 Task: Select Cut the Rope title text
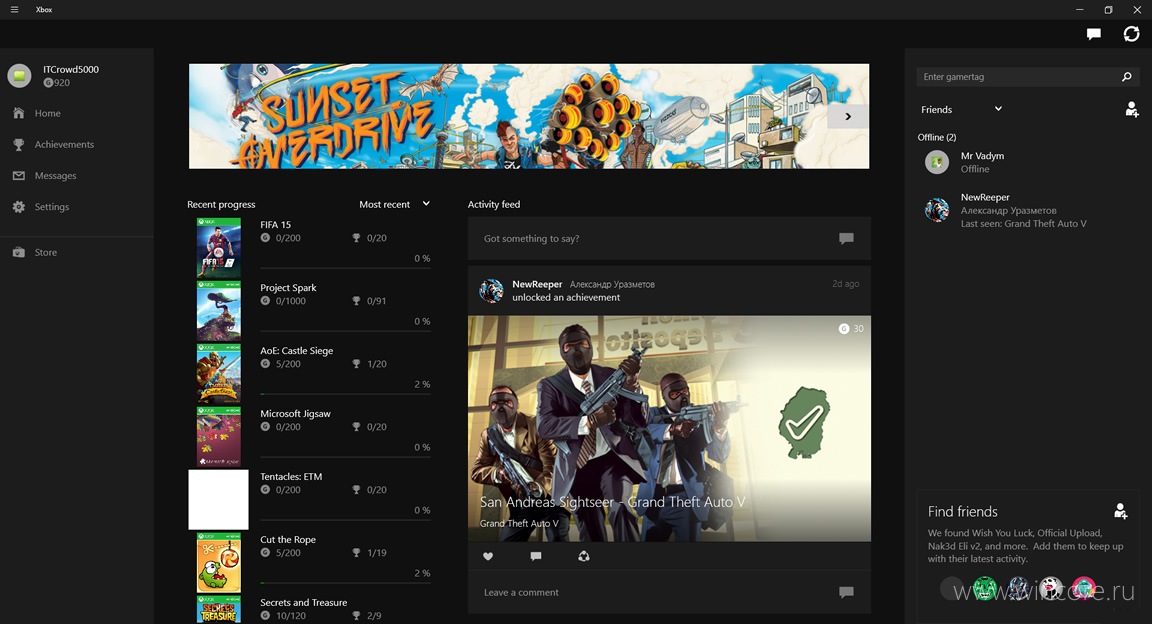(288, 539)
